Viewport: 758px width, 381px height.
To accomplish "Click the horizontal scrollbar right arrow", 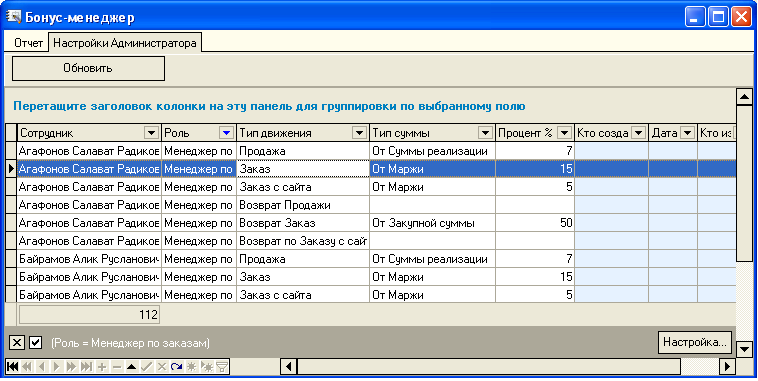I will tap(728, 366).
